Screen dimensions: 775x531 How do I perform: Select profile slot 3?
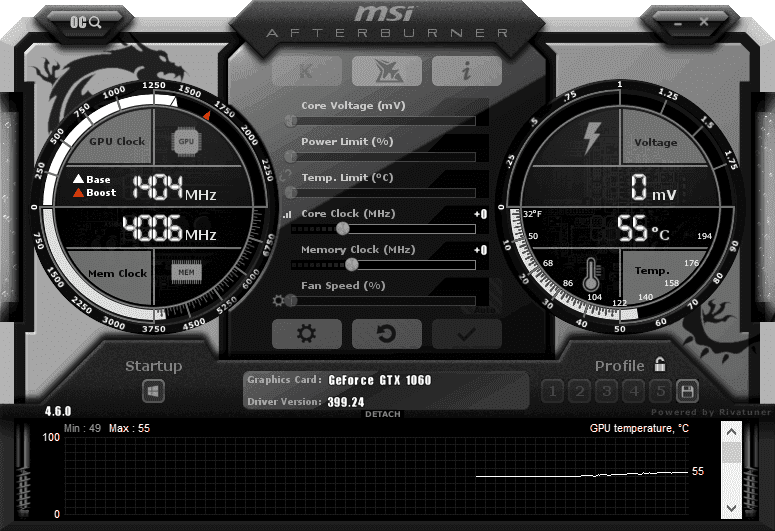(x=606, y=392)
